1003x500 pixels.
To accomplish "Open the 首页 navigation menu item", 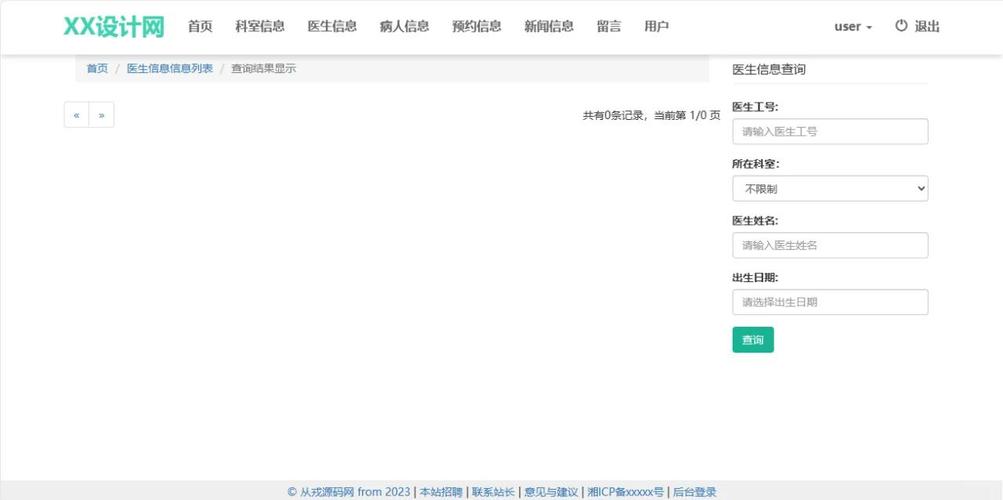I will [x=200, y=26].
